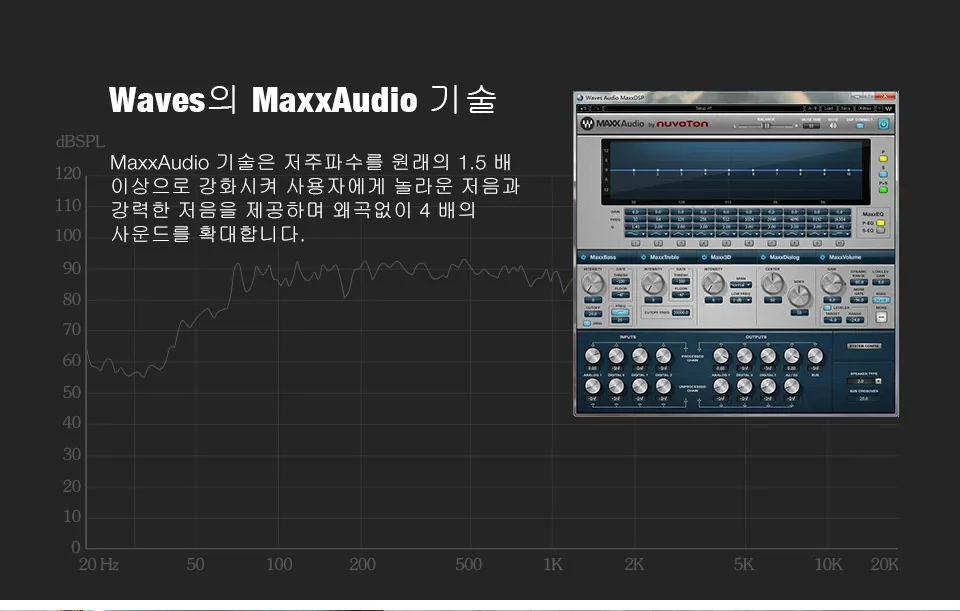Click the MaxxTreble Intensity knob
960x611 pixels.
pyautogui.click(x=653, y=283)
